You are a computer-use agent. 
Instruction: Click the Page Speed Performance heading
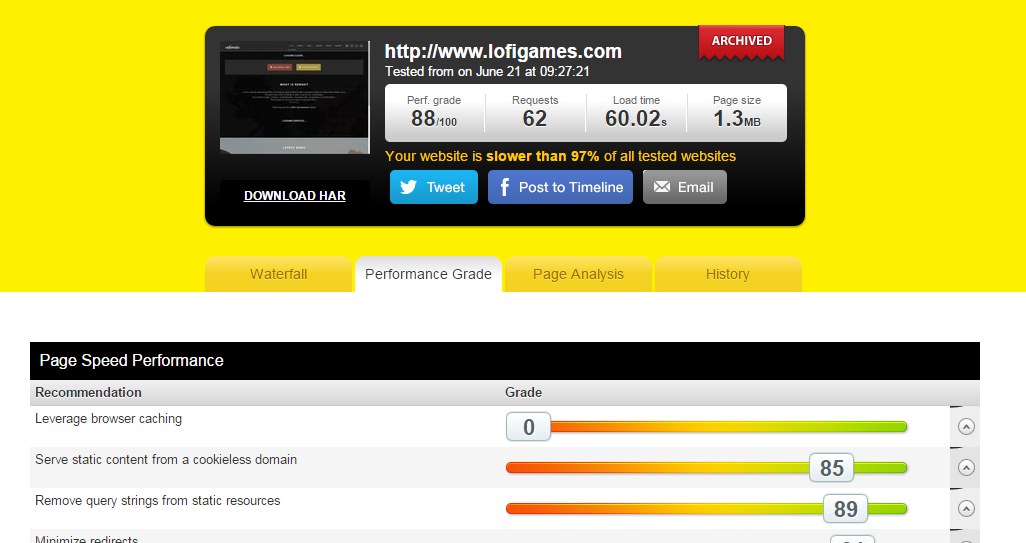[x=132, y=360]
